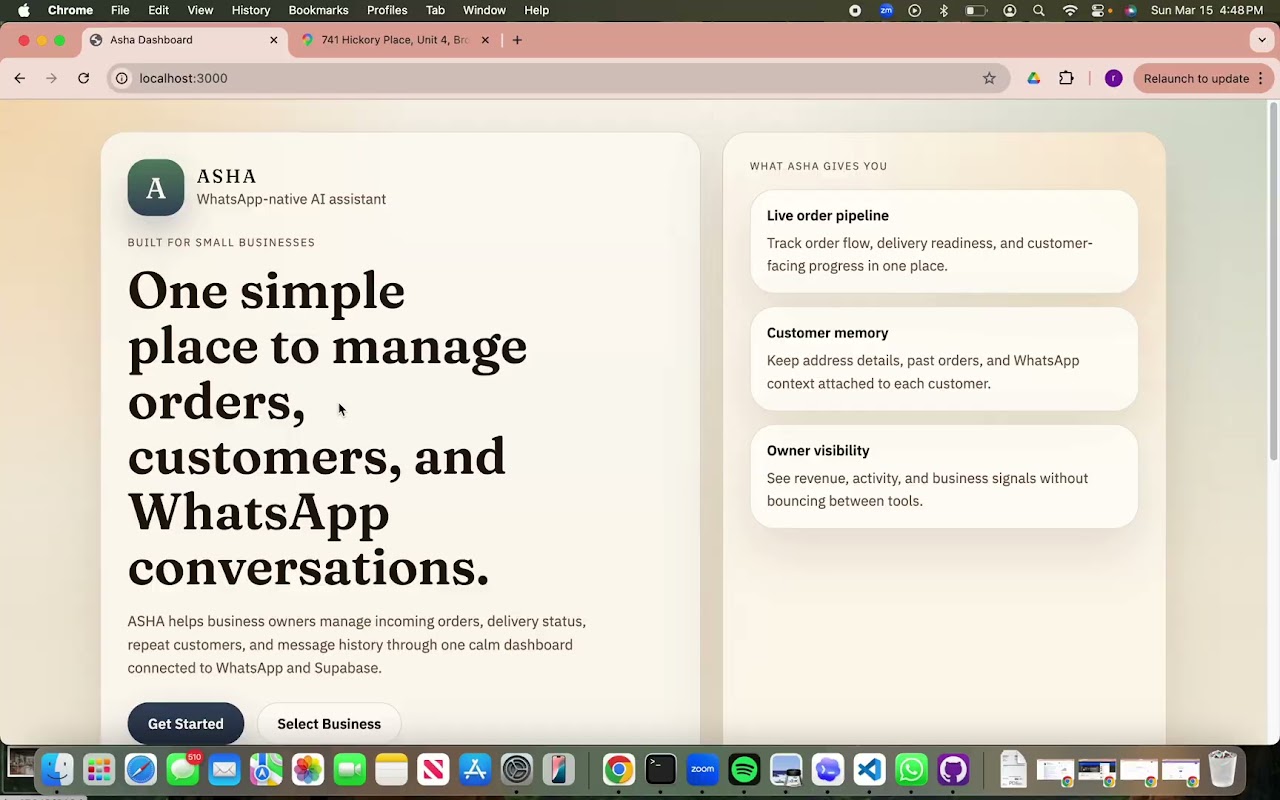Open the tab search dropdown arrow
Image resolution: width=1280 pixels, height=800 pixels.
[x=1262, y=40]
